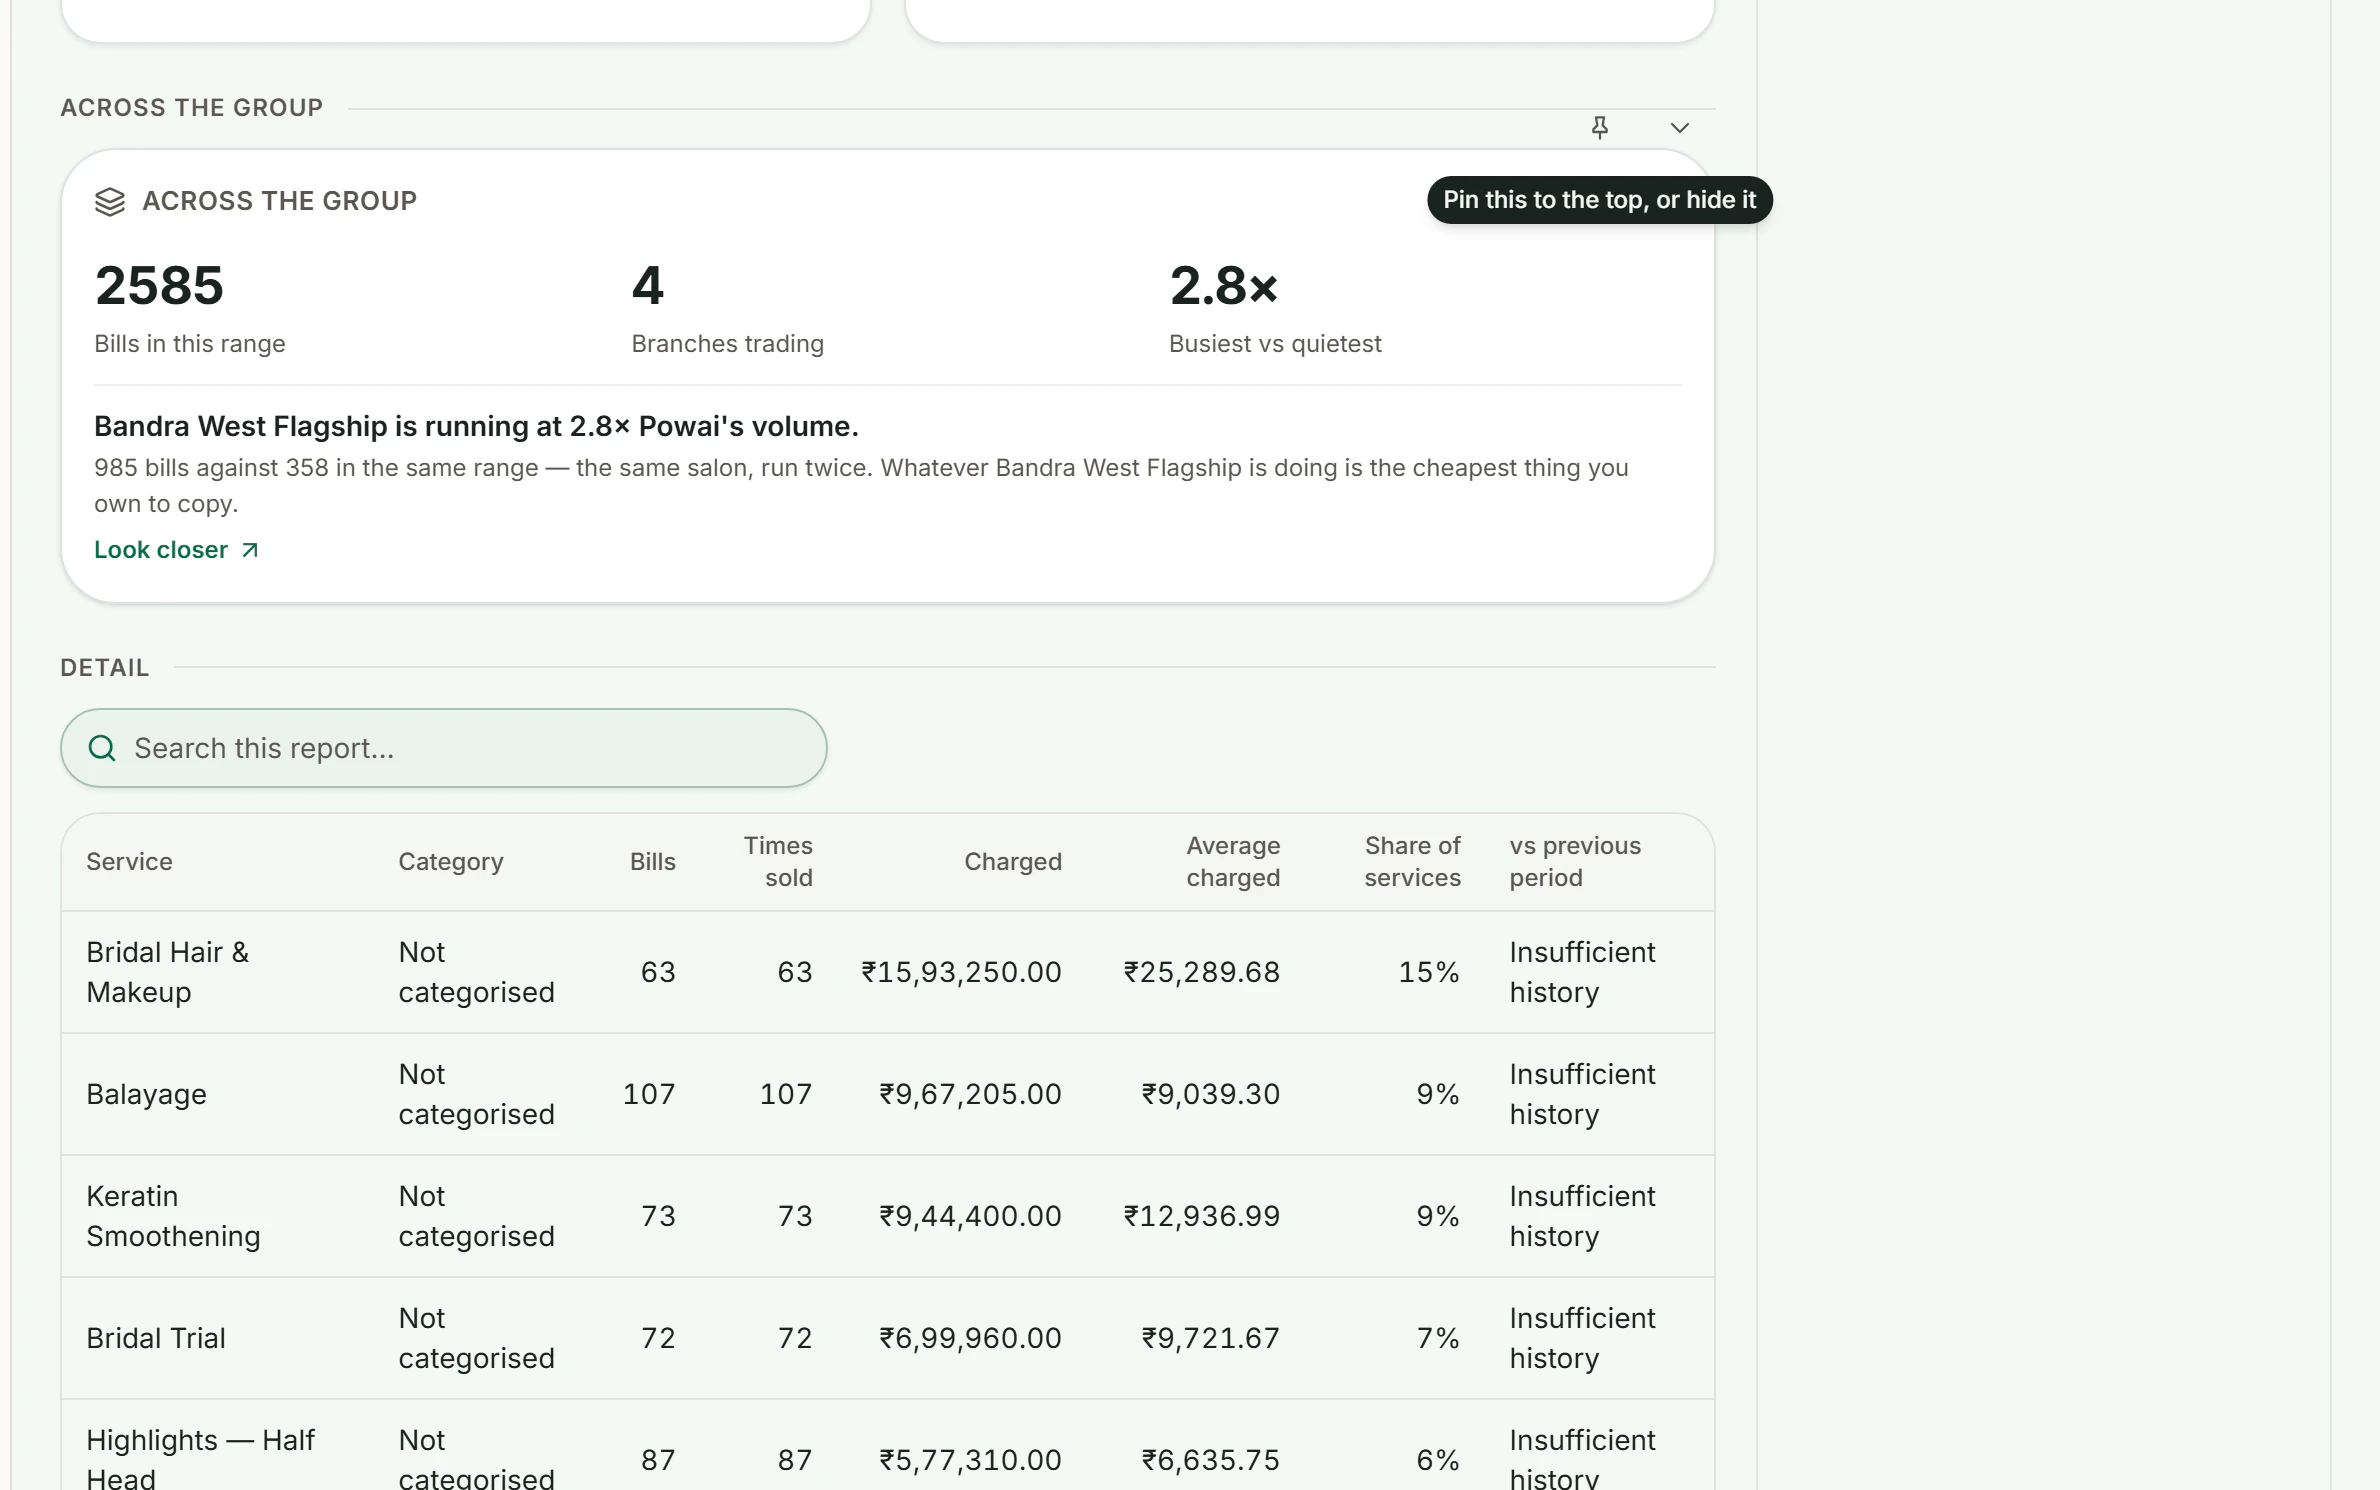Click the stacked layers icon beside Across the Group
This screenshot has width=2380, height=1490.
110,201
